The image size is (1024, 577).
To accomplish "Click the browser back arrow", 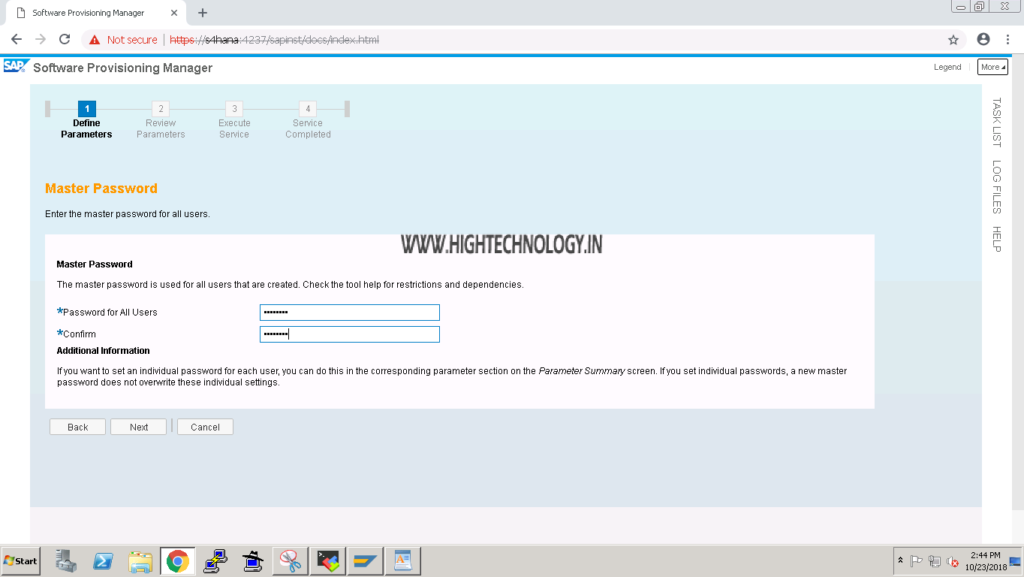I will [x=16, y=39].
